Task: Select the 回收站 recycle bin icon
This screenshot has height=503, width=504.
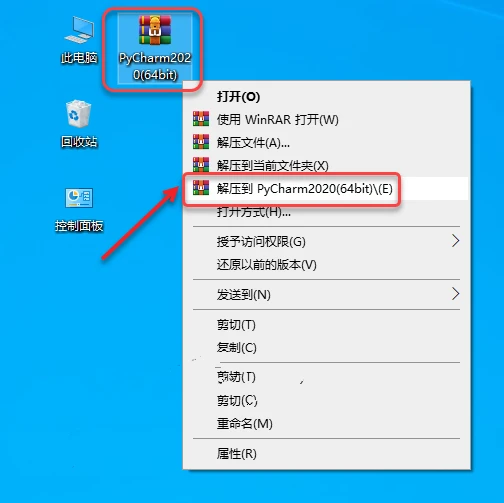Action: (79, 123)
